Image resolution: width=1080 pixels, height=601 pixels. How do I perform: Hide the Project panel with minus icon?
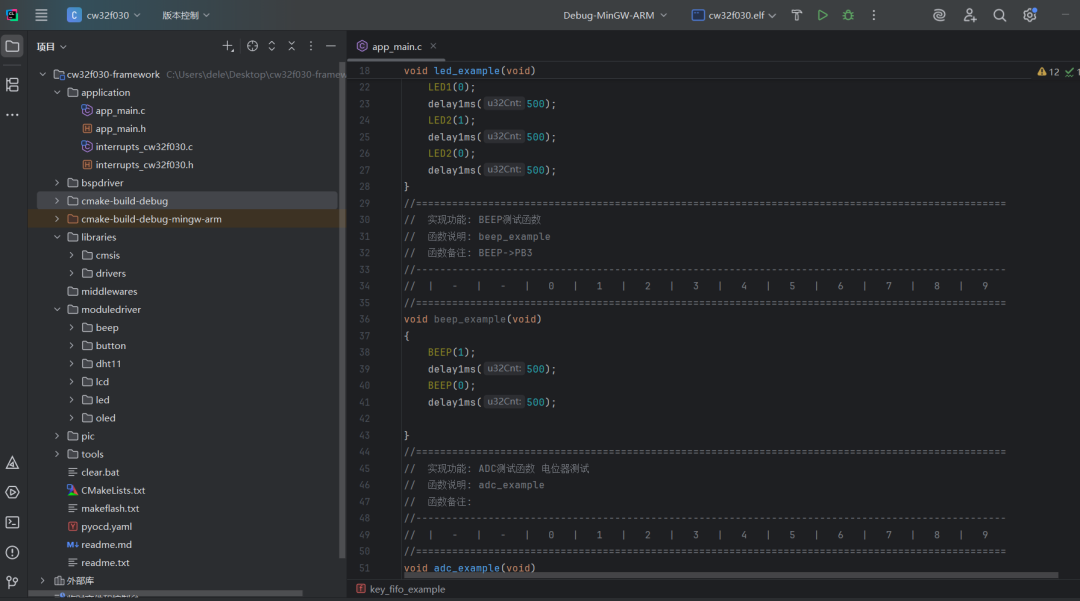coord(331,46)
